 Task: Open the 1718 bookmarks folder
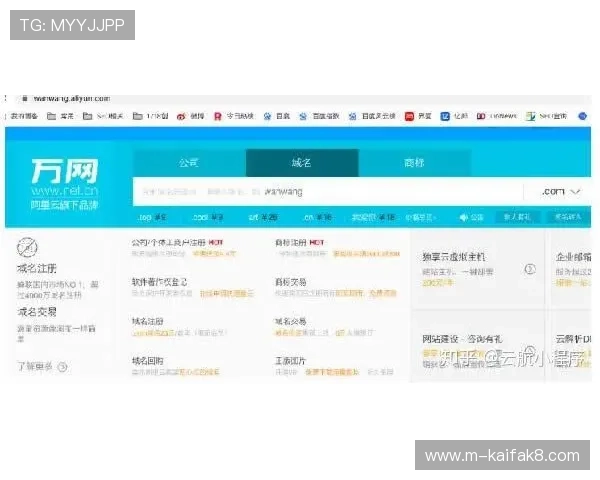150,116
